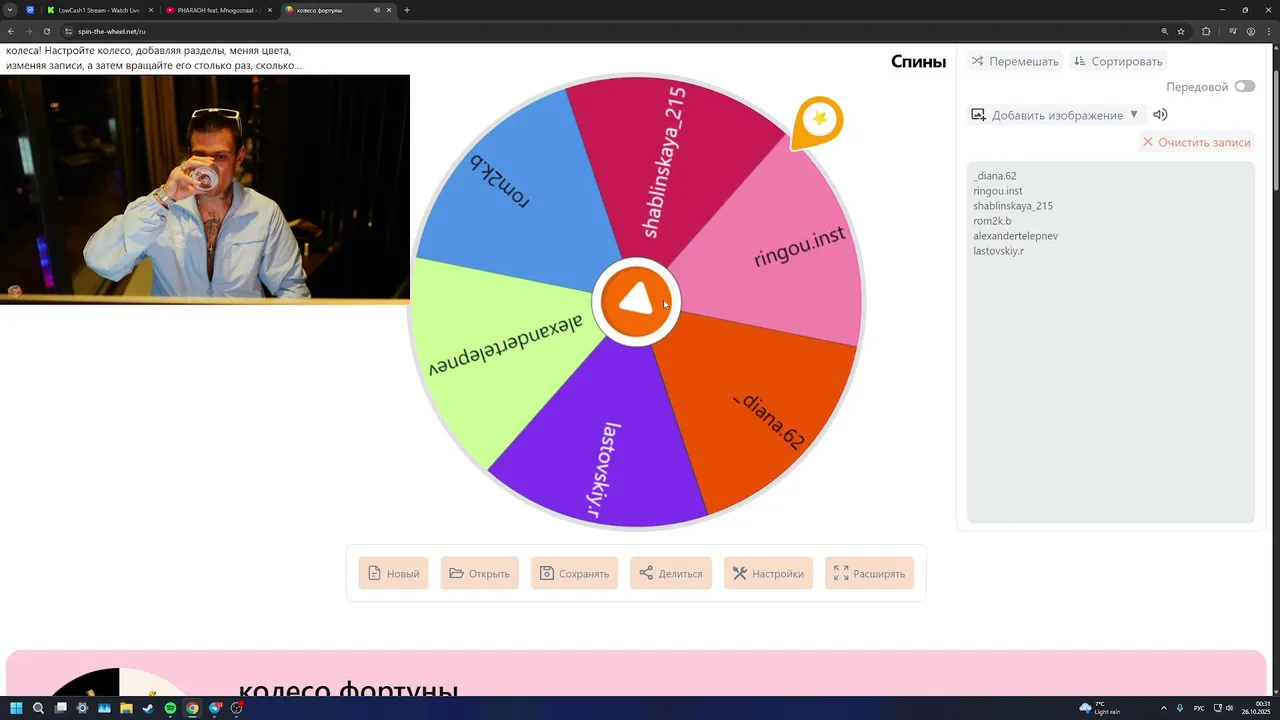
Task: Reload the page
Action: [46, 31]
